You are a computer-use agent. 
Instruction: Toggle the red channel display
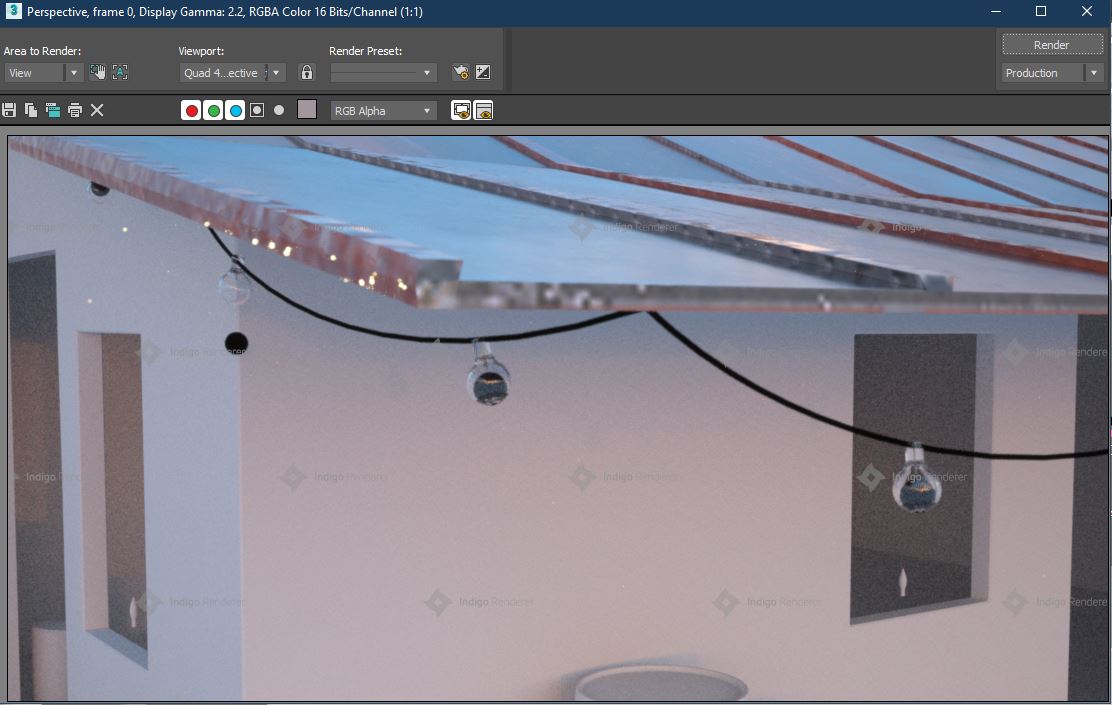click(191, 110)
